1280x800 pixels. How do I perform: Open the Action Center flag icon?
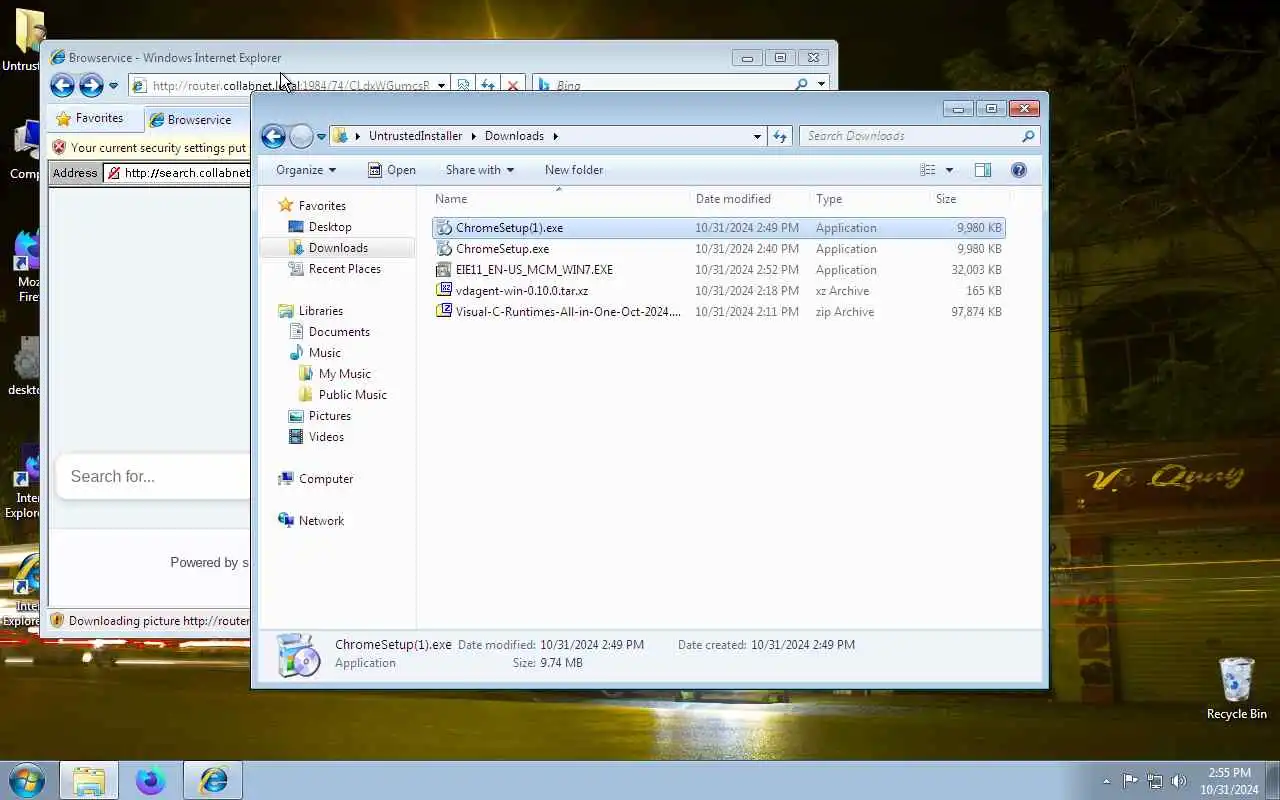[x=1130, y=781]
